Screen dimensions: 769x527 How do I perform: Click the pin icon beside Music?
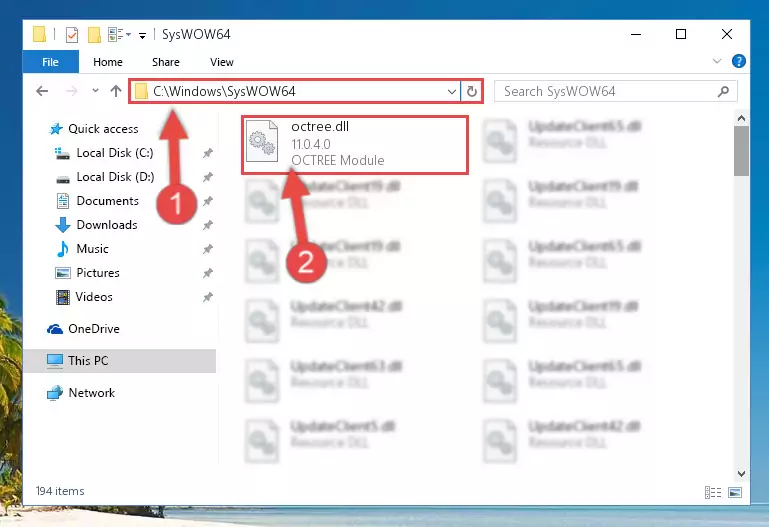pos(208,249)
